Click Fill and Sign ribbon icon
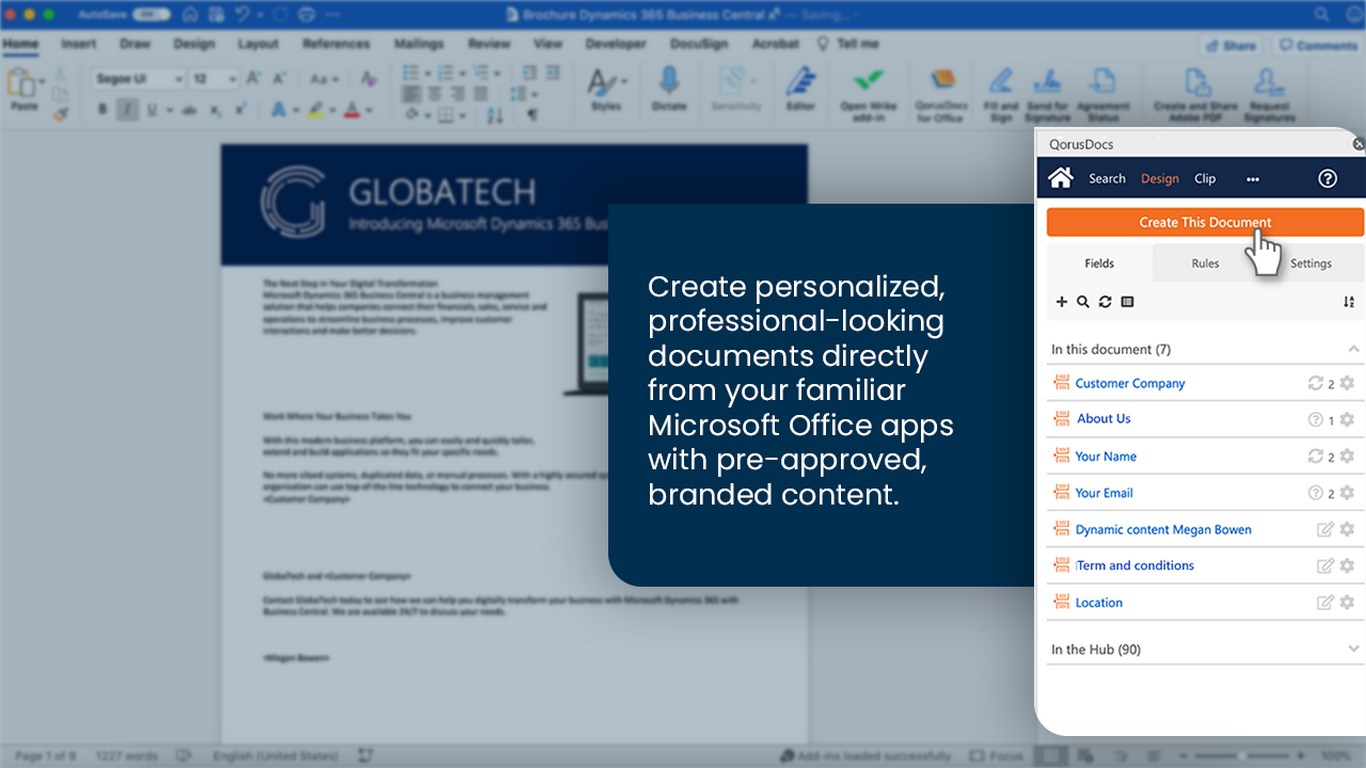The height and width of the screenshot is (768, 1366). (x=1001, y=95)
